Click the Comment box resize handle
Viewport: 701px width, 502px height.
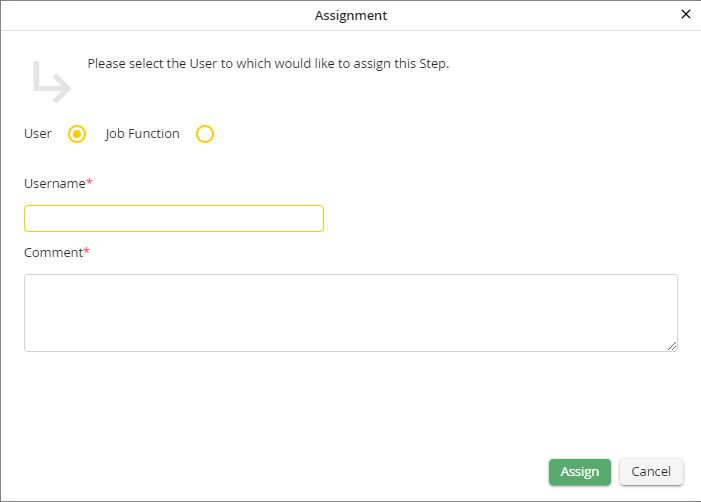click(672, 346)
